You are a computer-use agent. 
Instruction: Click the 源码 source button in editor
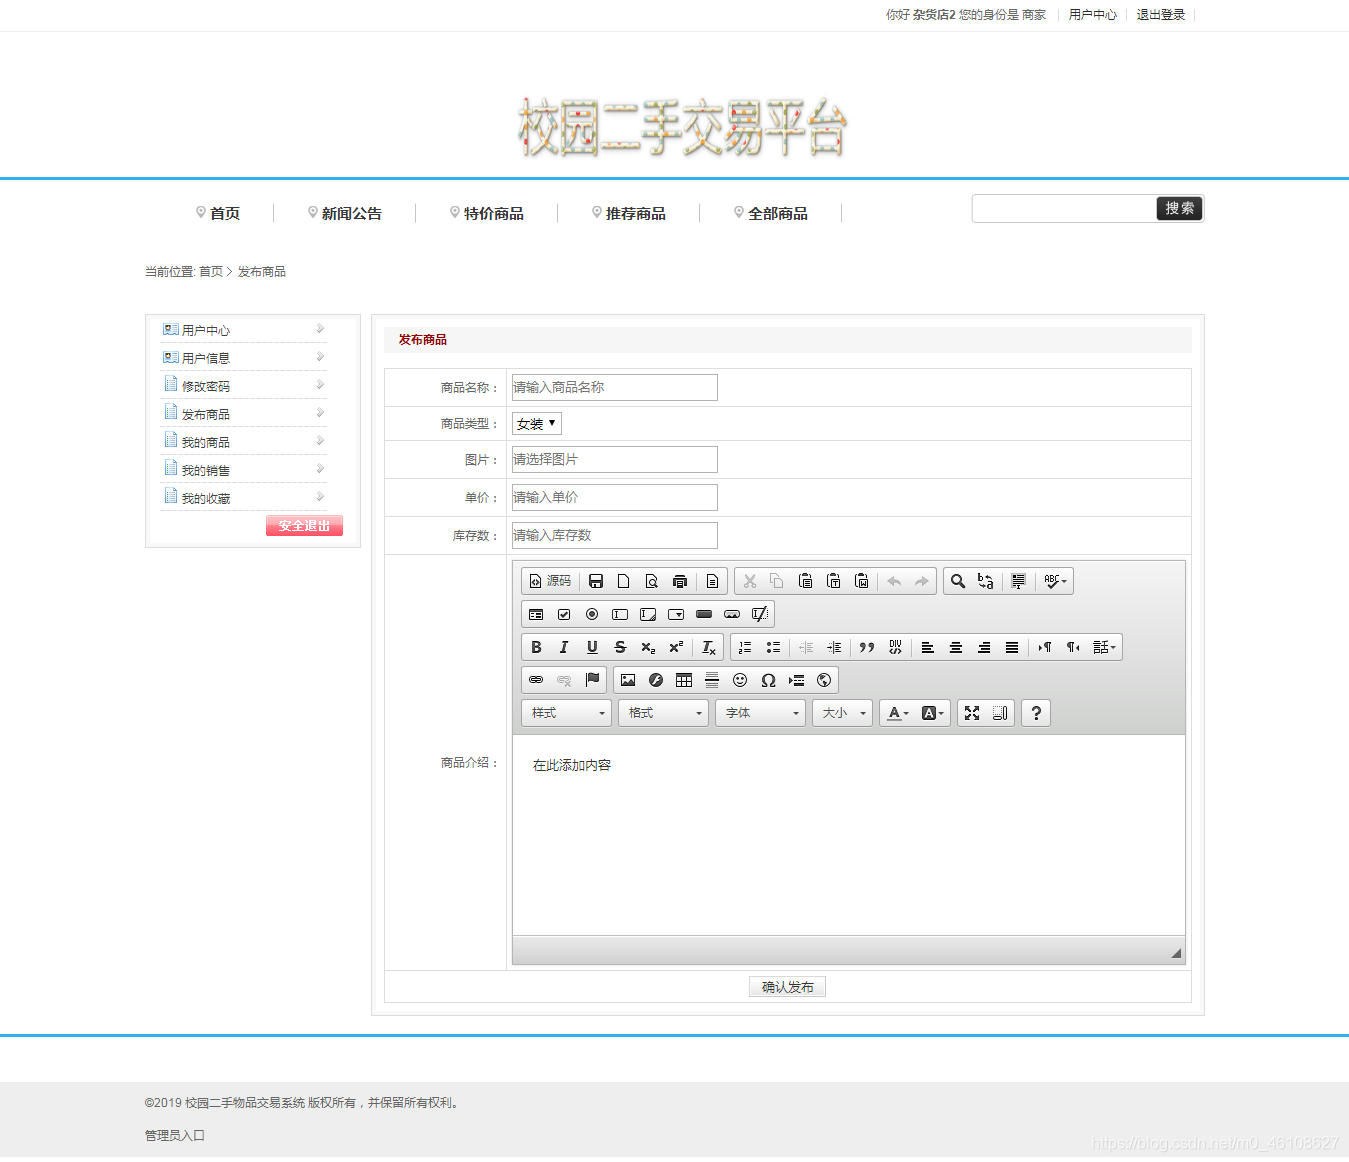[550, 581]
